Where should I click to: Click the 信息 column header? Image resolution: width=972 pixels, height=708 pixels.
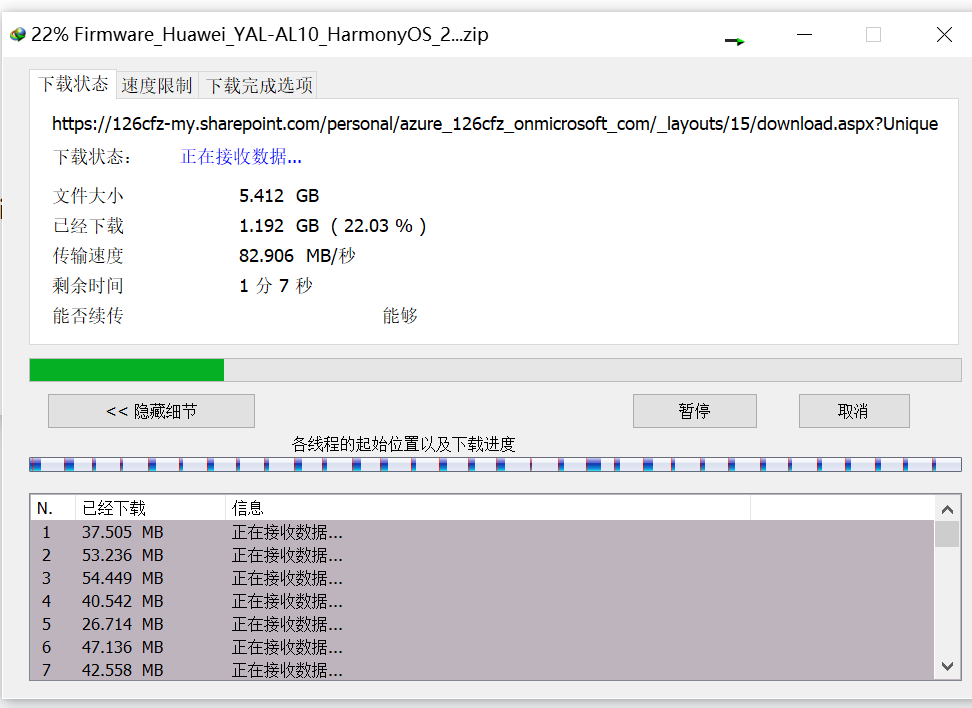coord(487,508)
